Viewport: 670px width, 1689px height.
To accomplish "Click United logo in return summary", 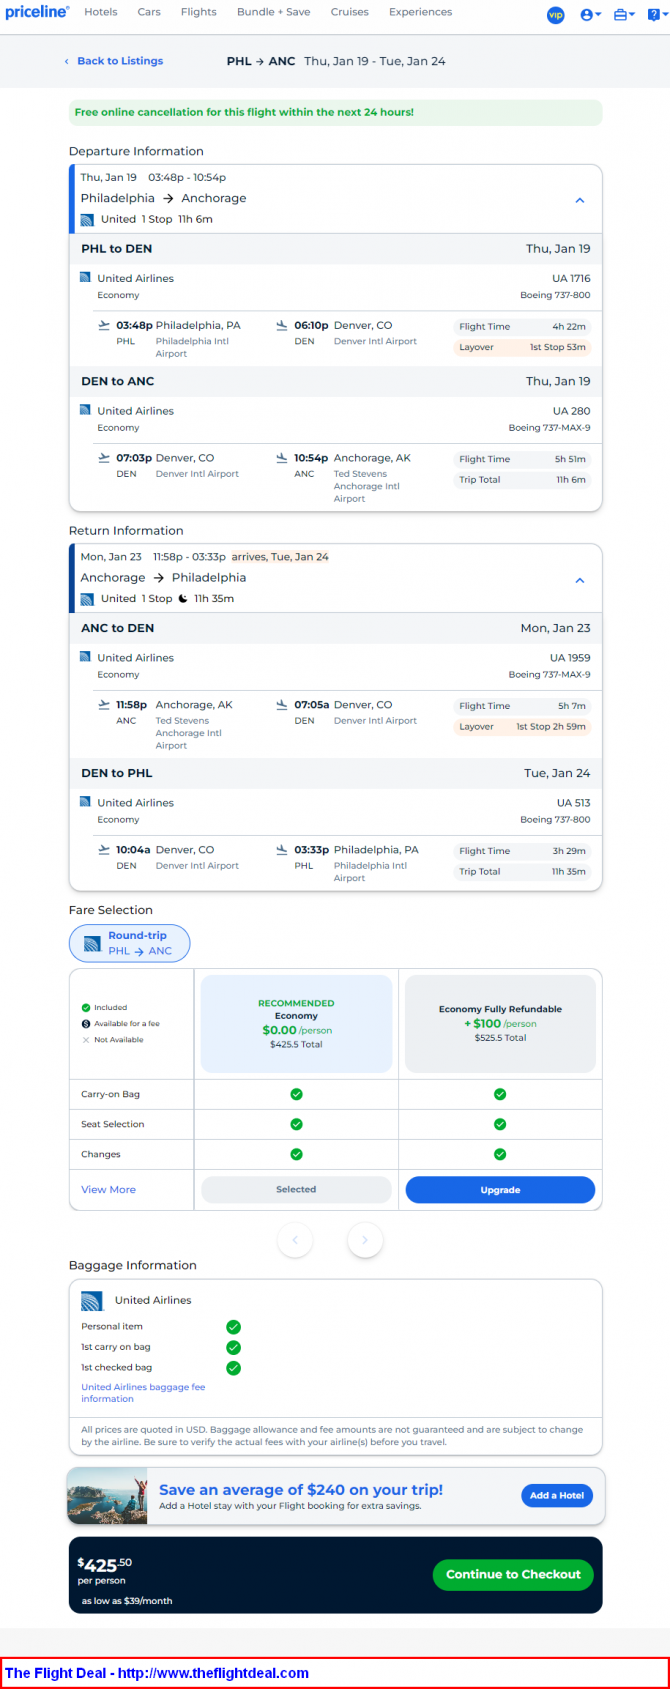I will coord(87,599).
